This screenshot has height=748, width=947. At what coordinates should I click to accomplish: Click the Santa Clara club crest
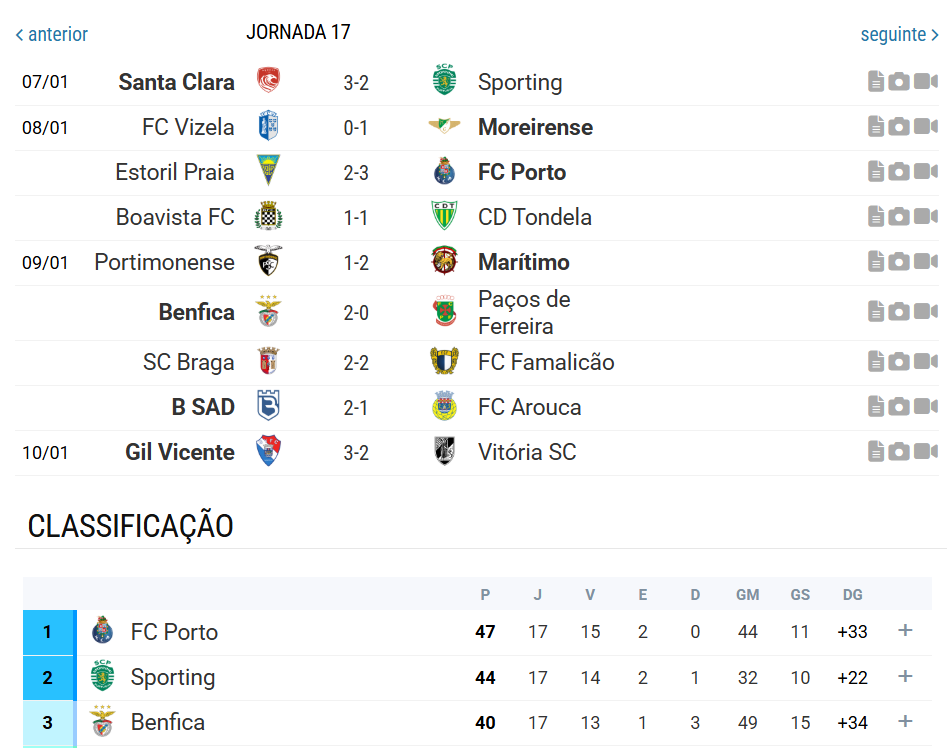pyautogui.click(x=267, y=82)
